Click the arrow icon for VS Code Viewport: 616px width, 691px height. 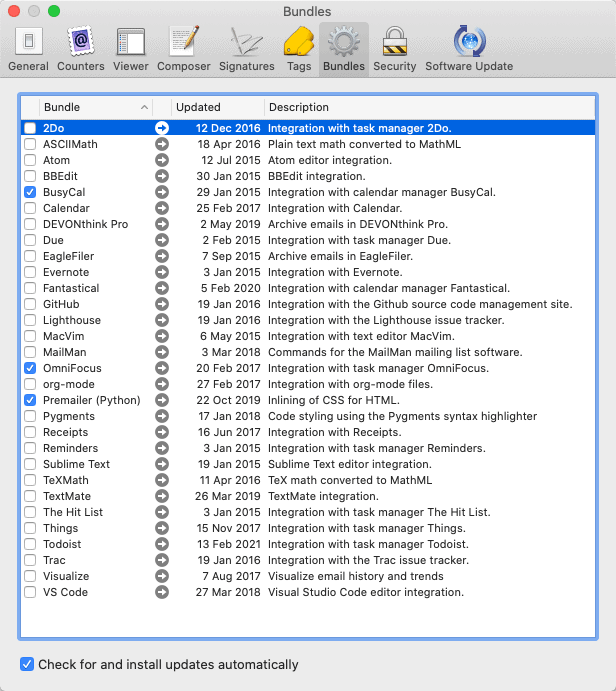[x=162, y=592]
